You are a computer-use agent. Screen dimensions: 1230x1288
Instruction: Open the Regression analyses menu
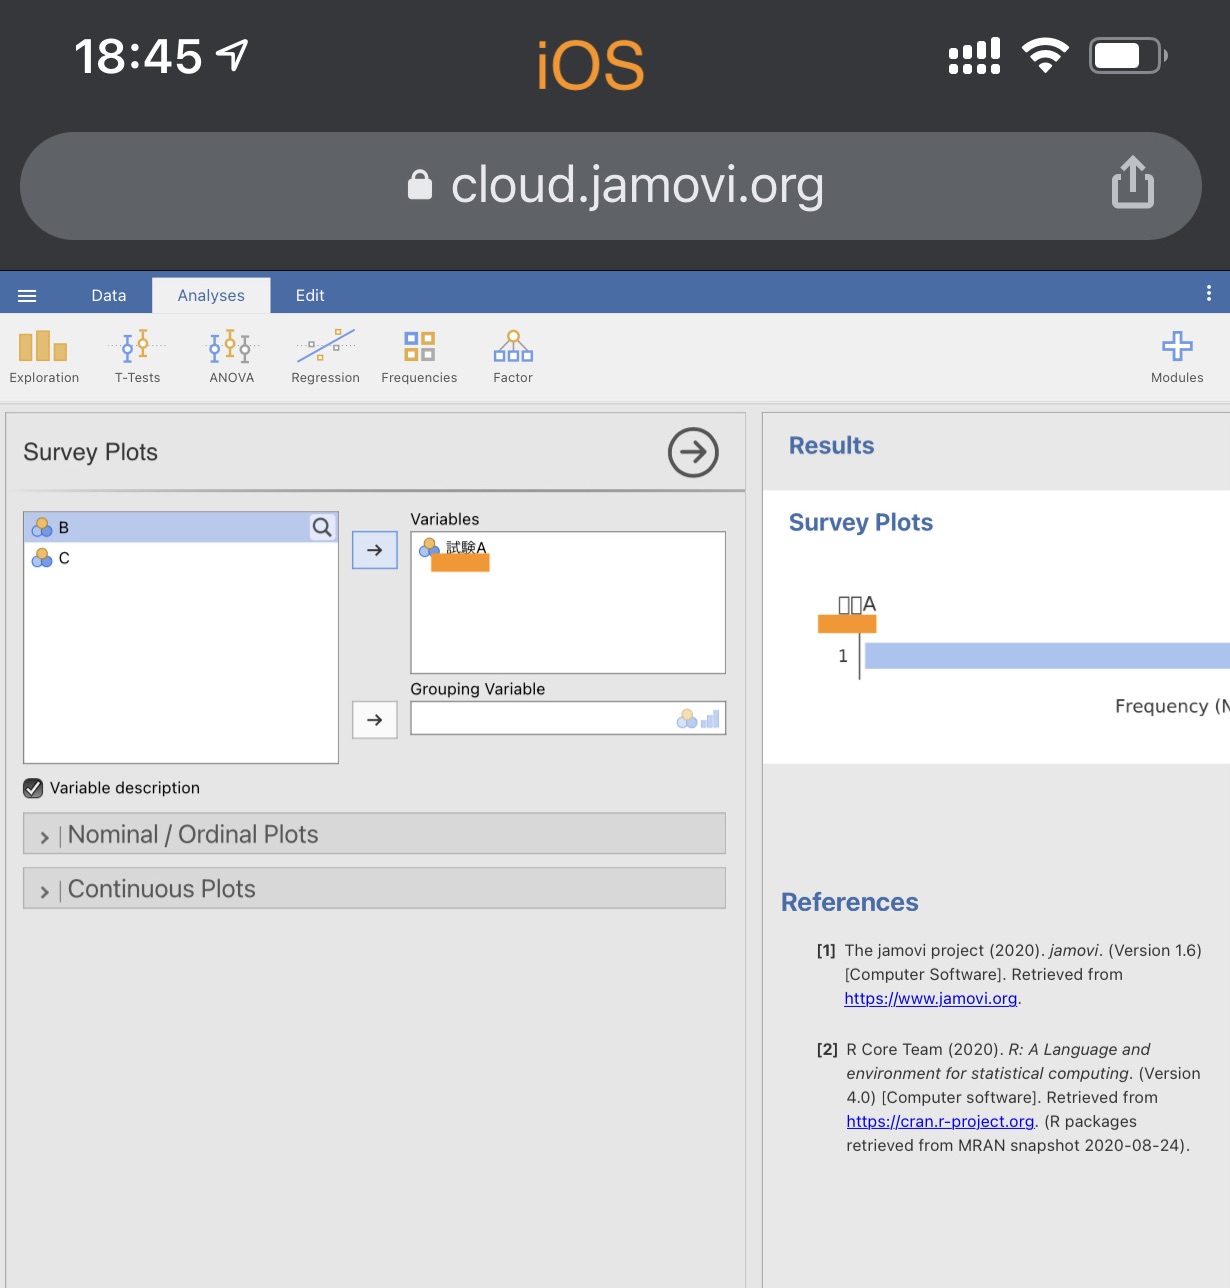pyautogui.click(x=325, y=357)
